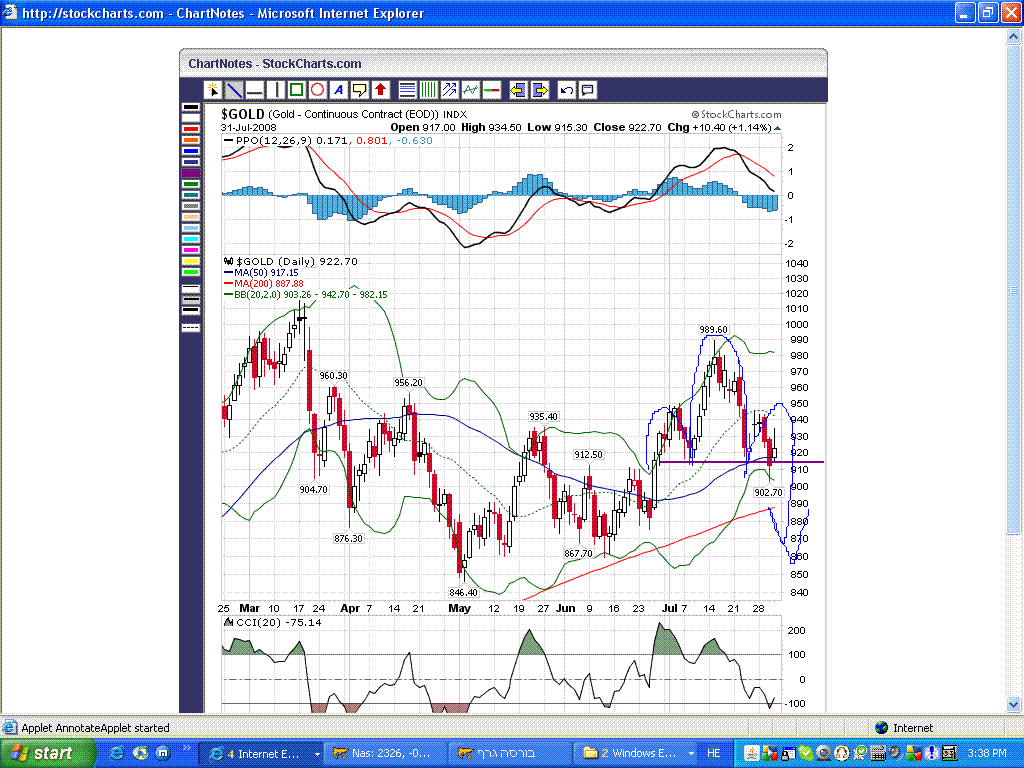Select the red ellipse shape tool
This screenshot has width=1024, height=768.
click(x=317, y=90)
